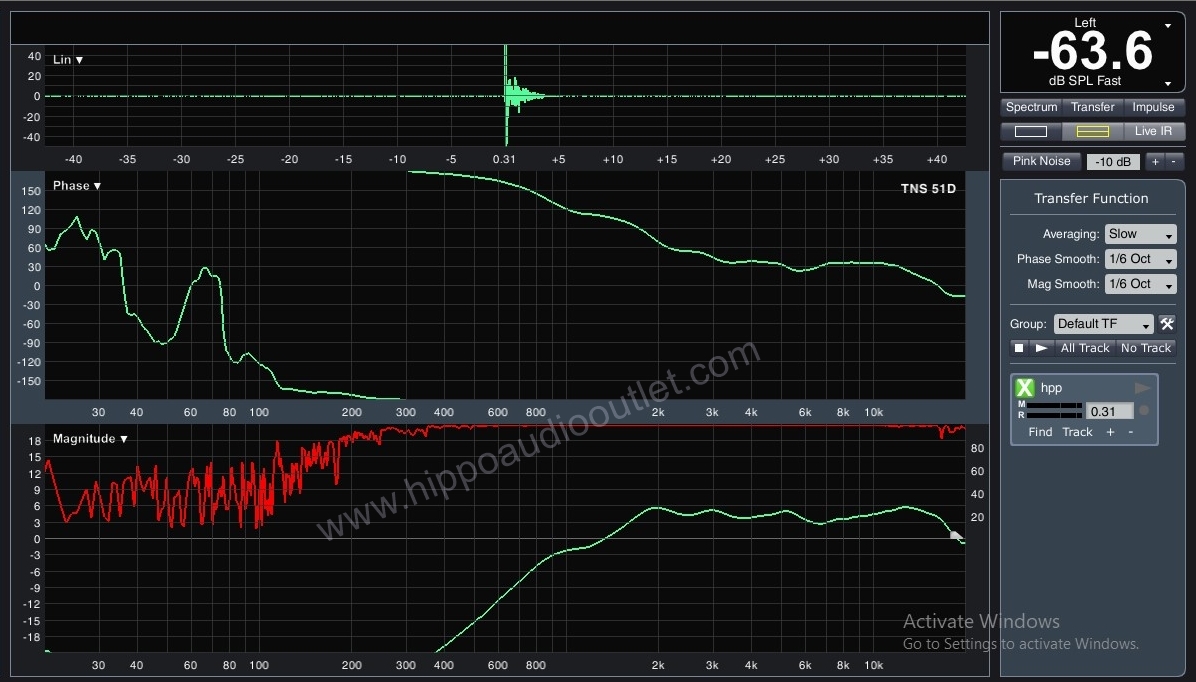Enable All Track for delay tracking
This screenshot has height=682, width=1196.
(x=1085, y=348)
